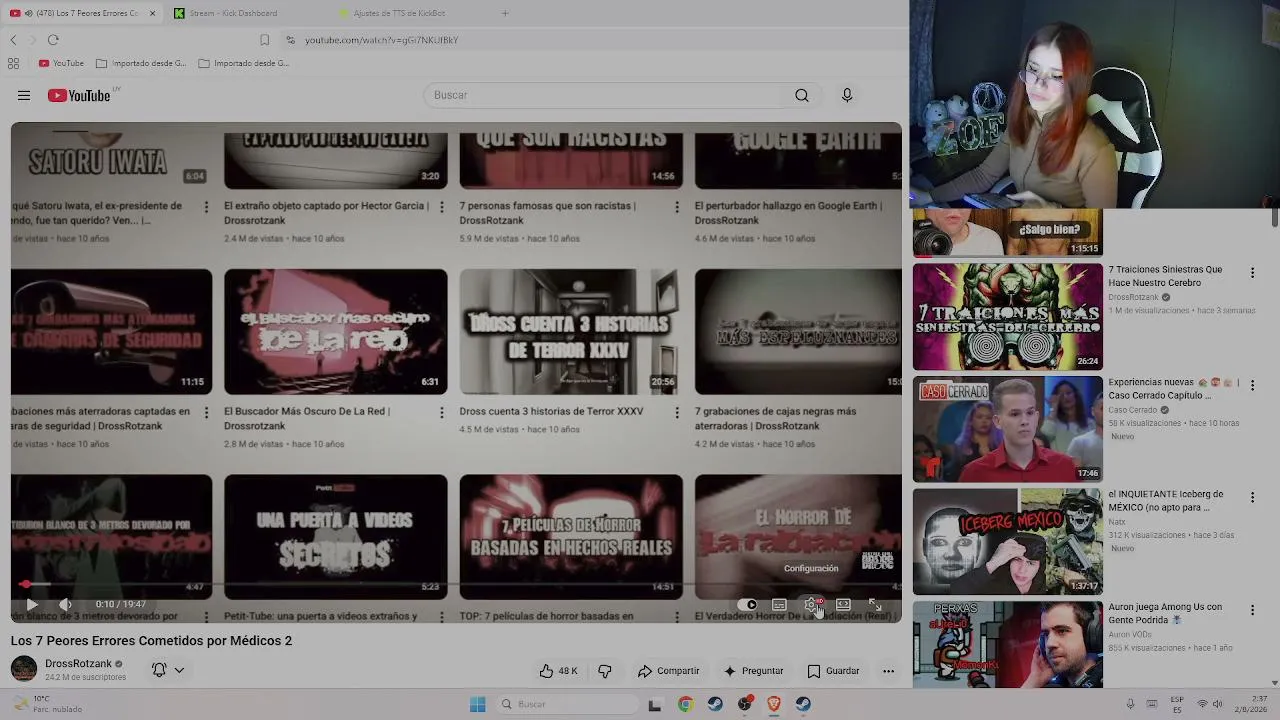Dislike the video
The width and height of the screenshot is (1280, 720).
pyautogui.click(x=605, y=671)
